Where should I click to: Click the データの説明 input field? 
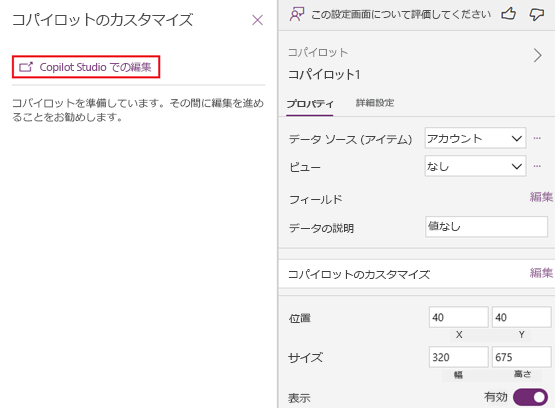click(x=486, y=226)
